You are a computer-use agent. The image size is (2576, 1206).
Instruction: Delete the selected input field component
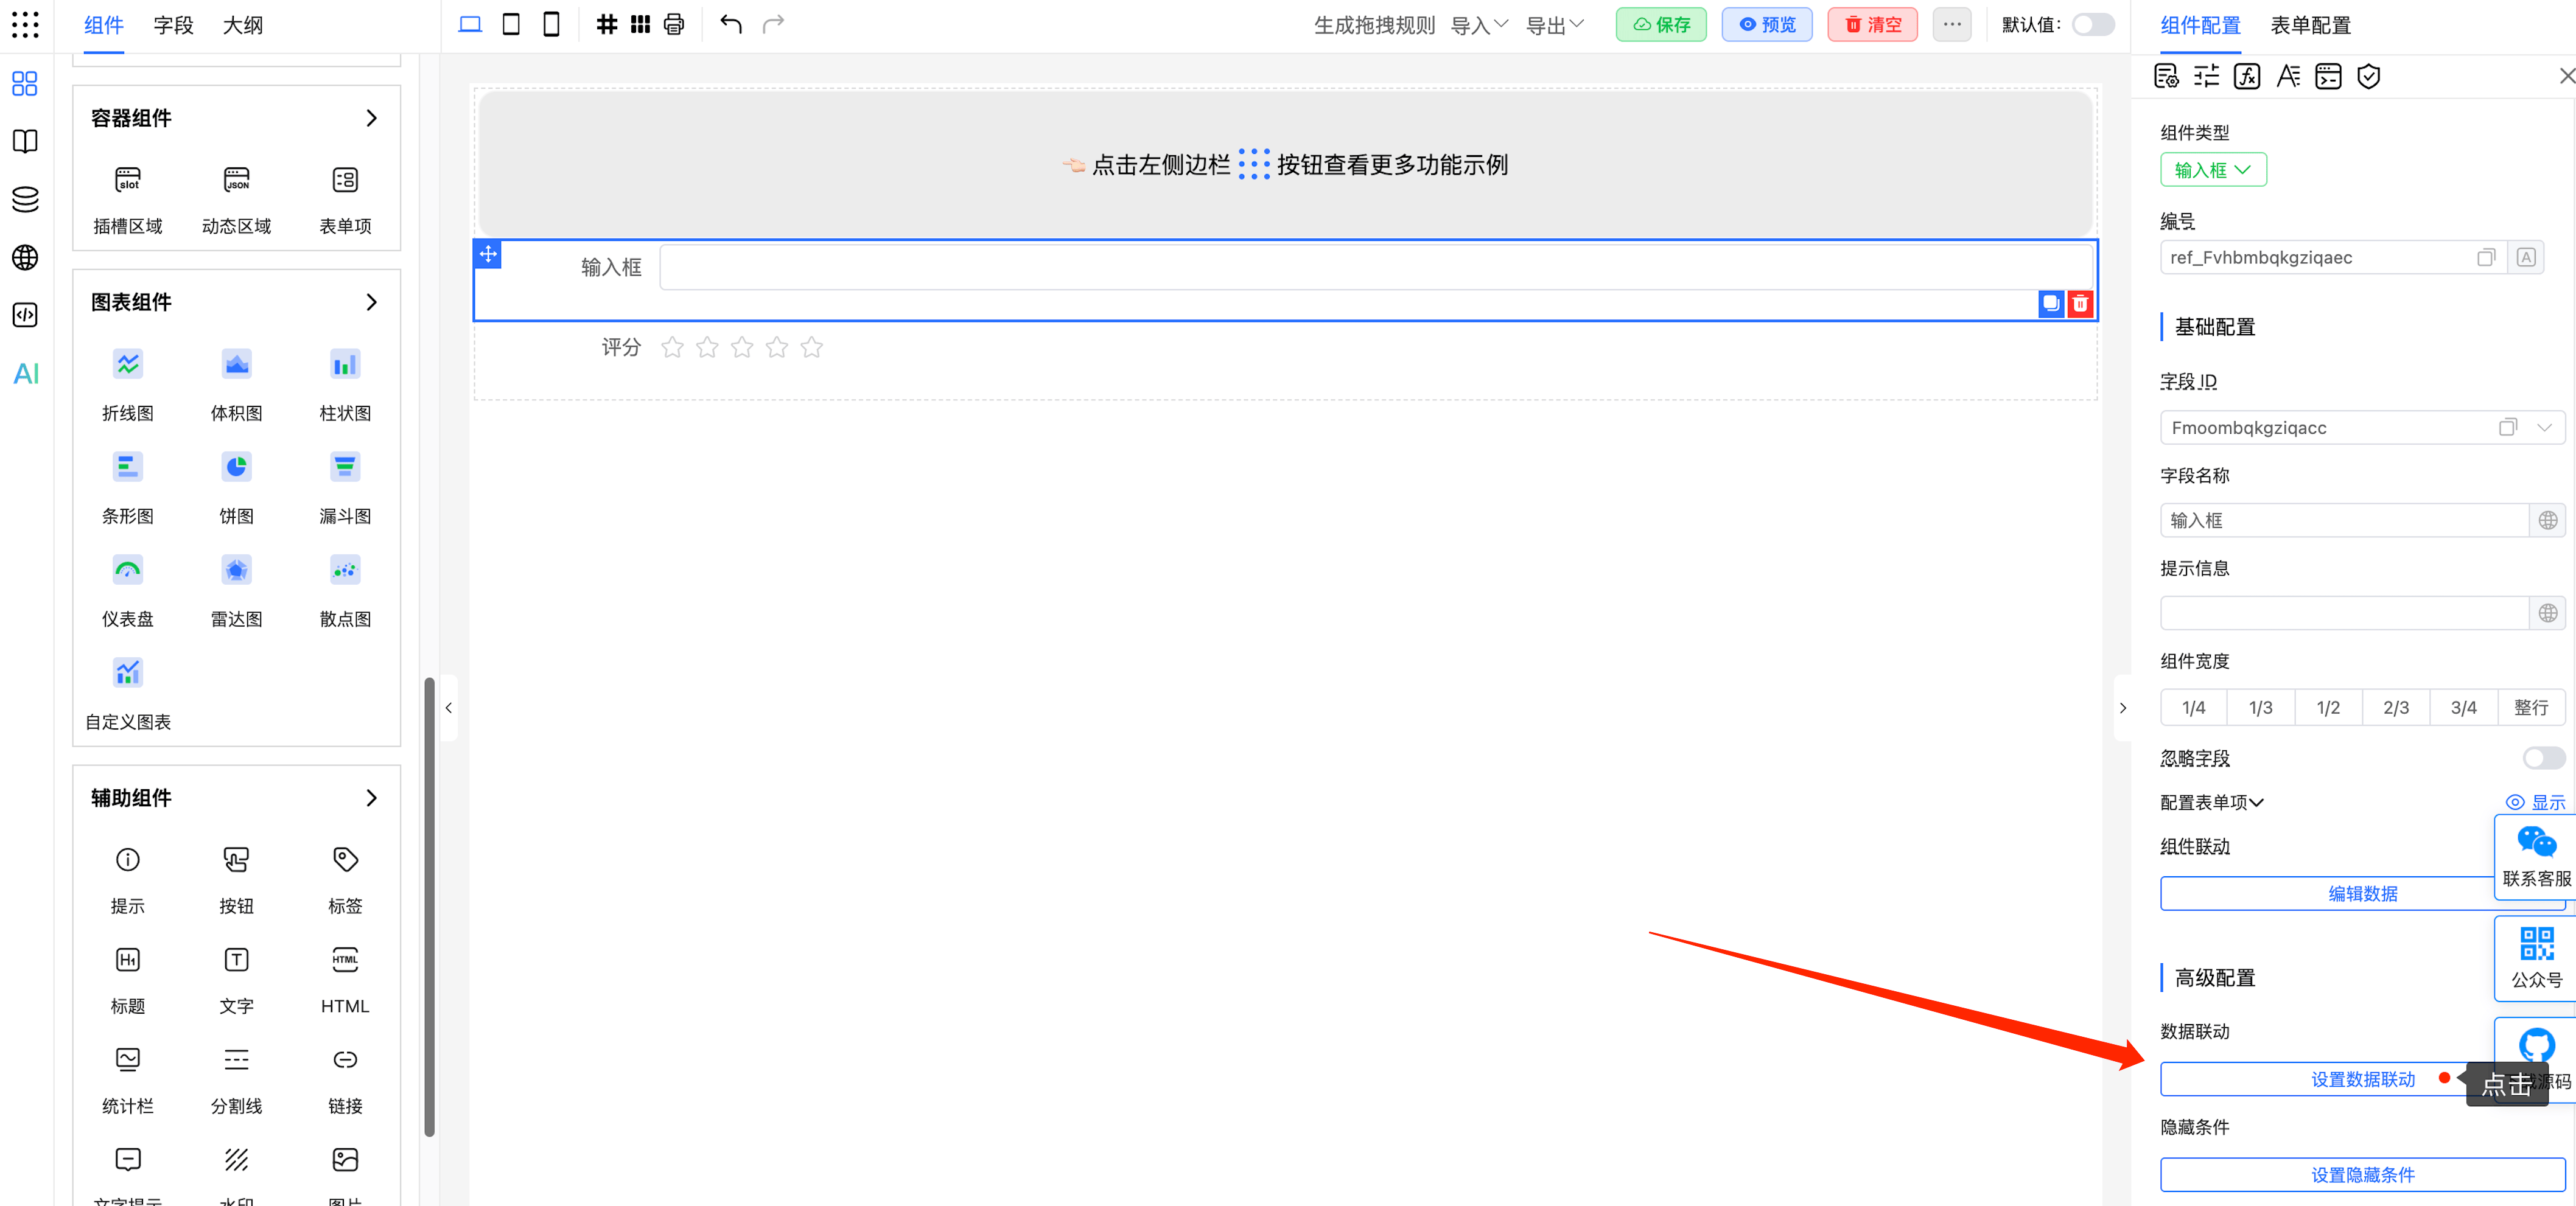pos(2080,303)
